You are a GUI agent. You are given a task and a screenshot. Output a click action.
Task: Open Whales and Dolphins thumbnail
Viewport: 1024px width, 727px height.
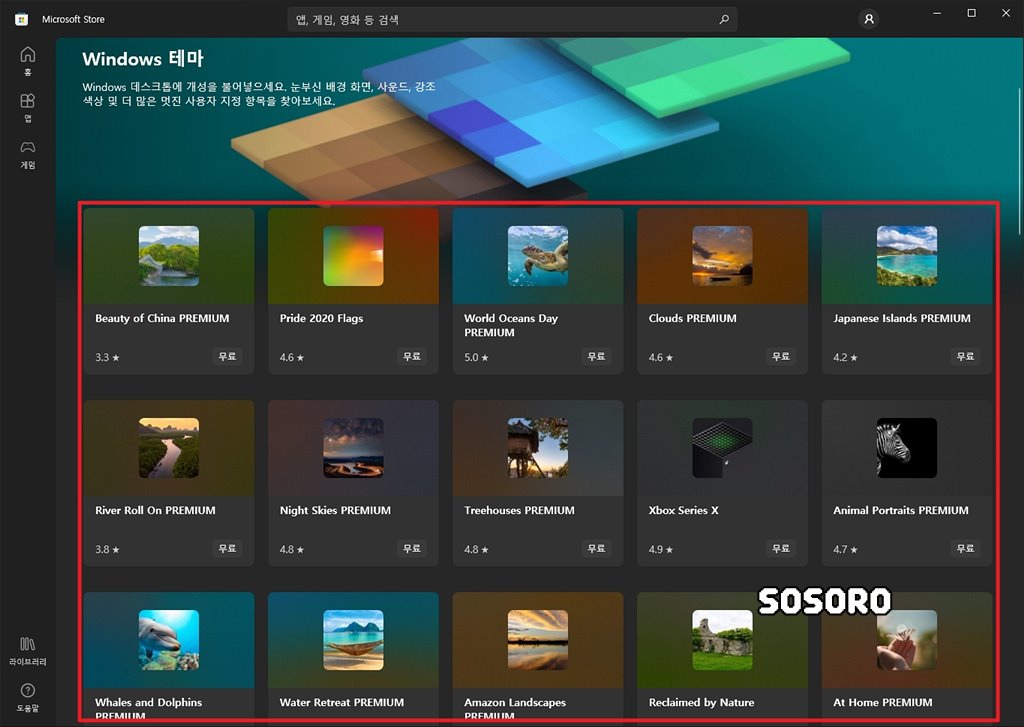[168, 639]
